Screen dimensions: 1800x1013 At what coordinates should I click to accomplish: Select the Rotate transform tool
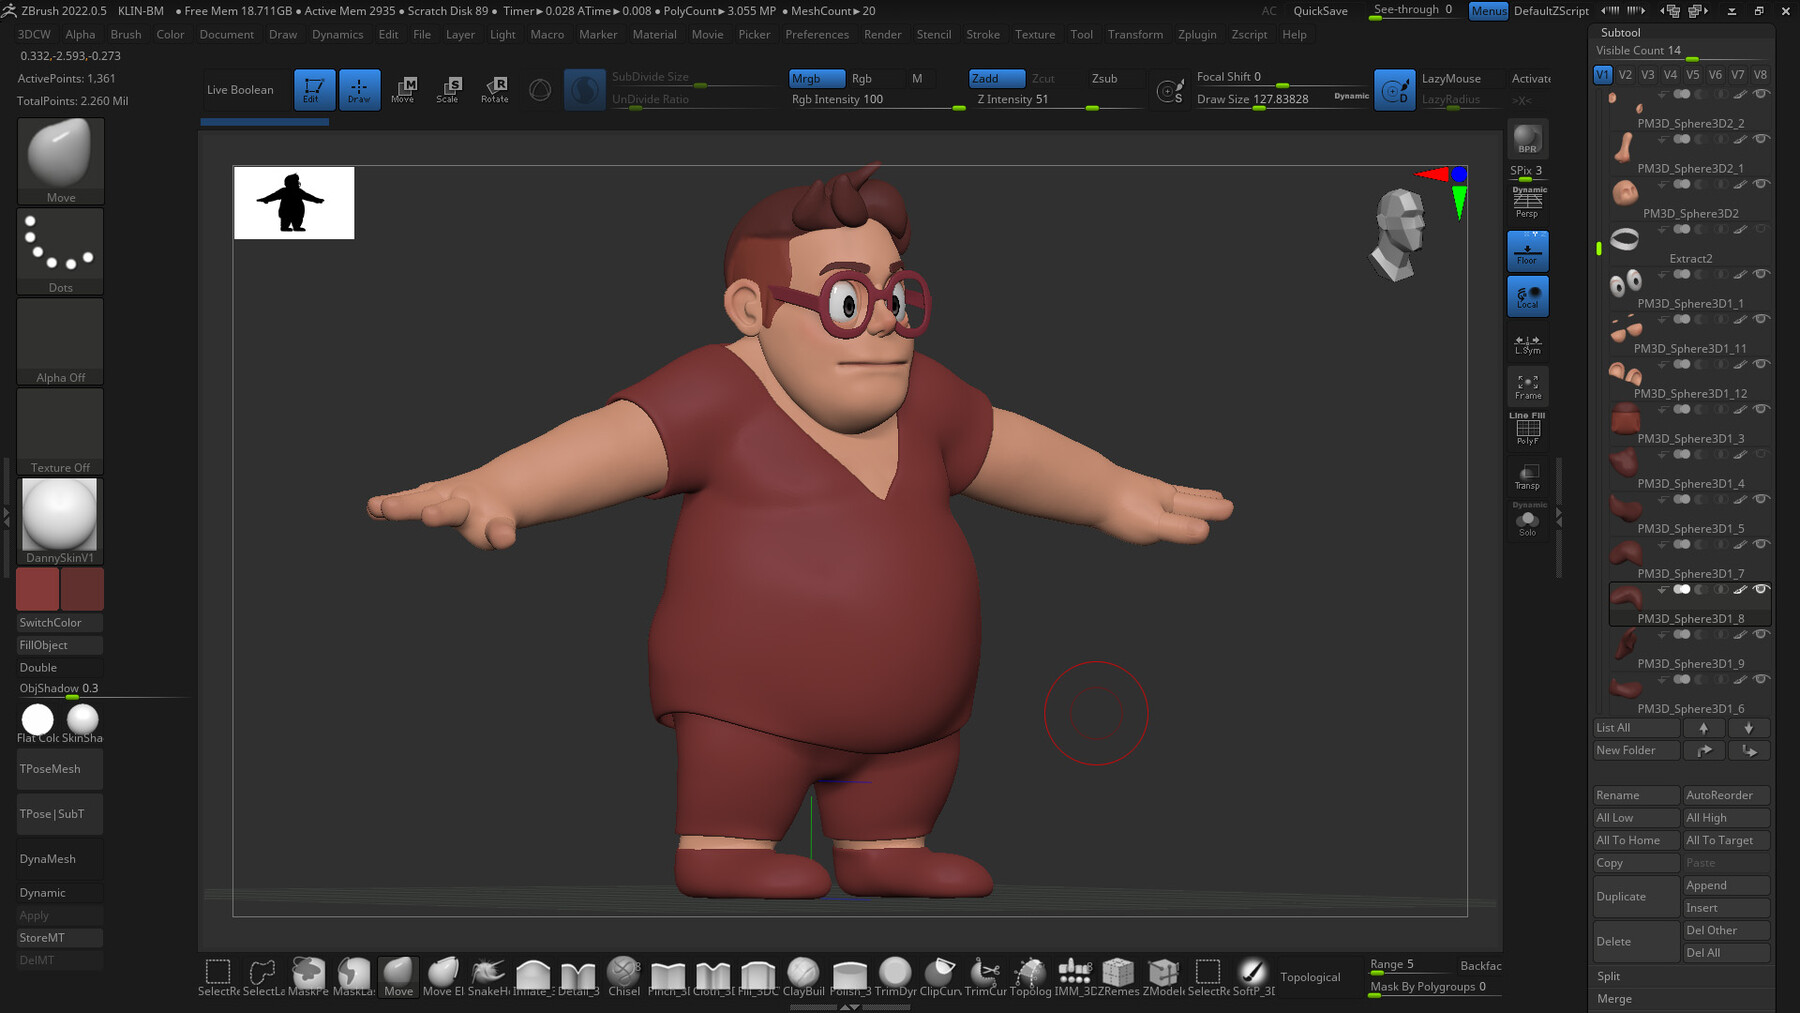tap(494, 89)
